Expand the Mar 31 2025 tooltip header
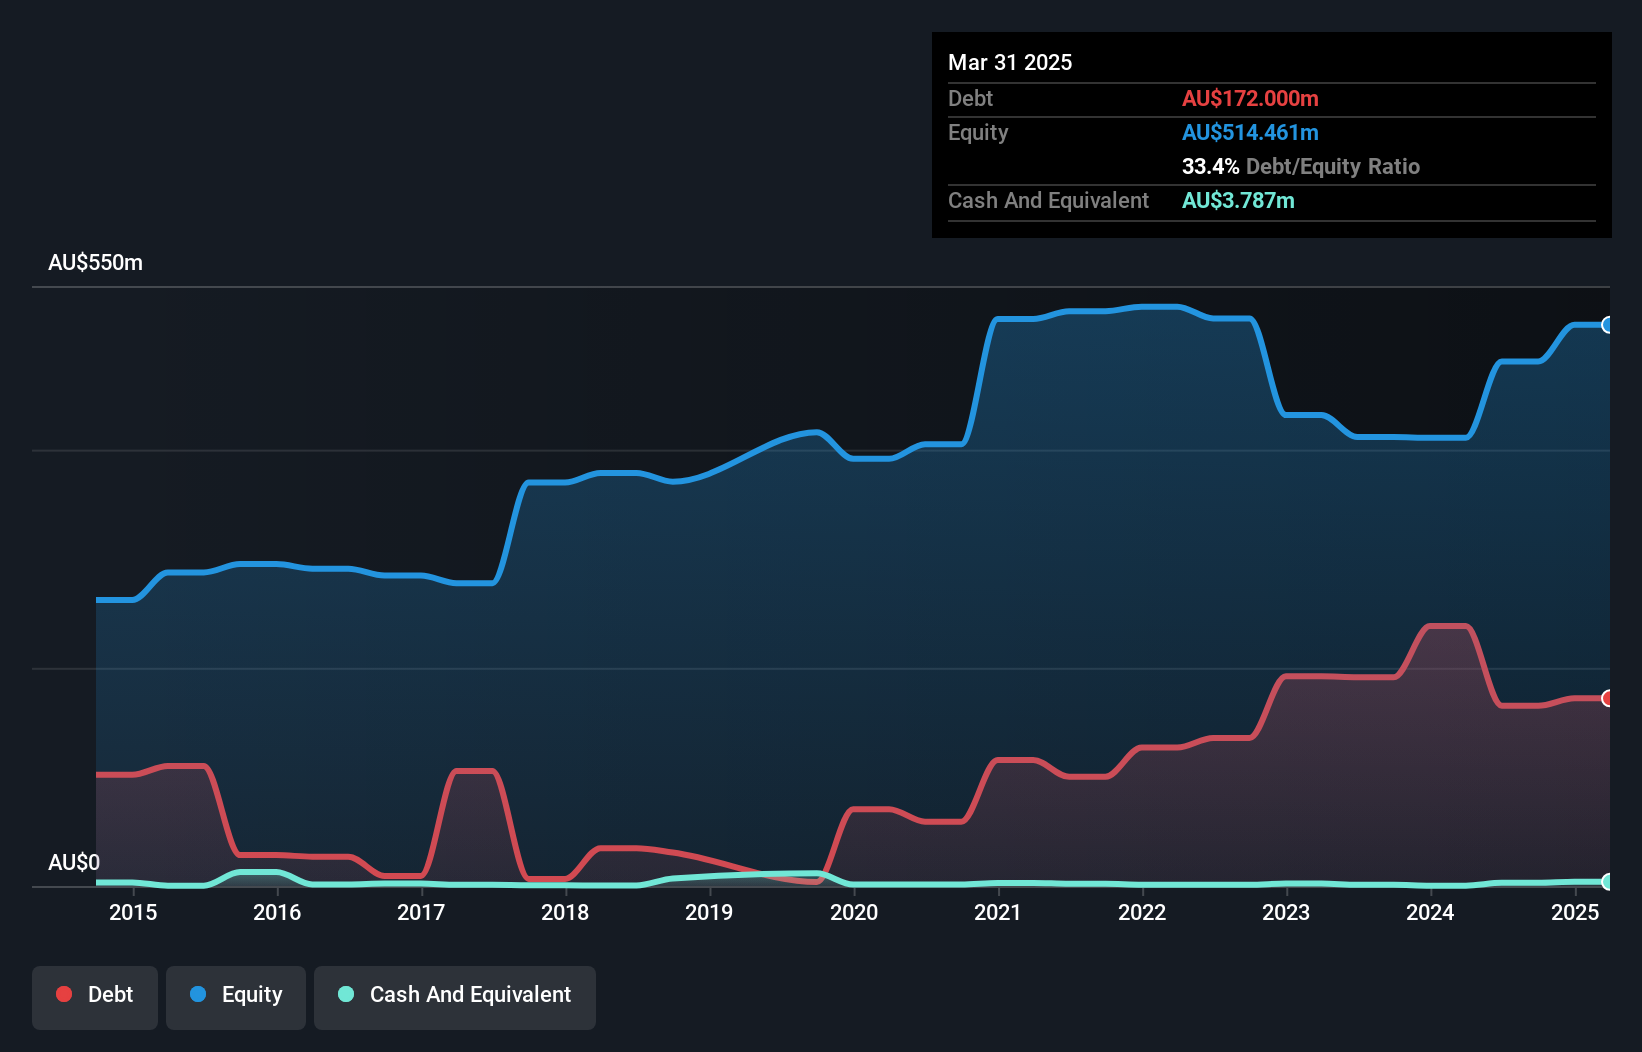 coord(1009,62)
